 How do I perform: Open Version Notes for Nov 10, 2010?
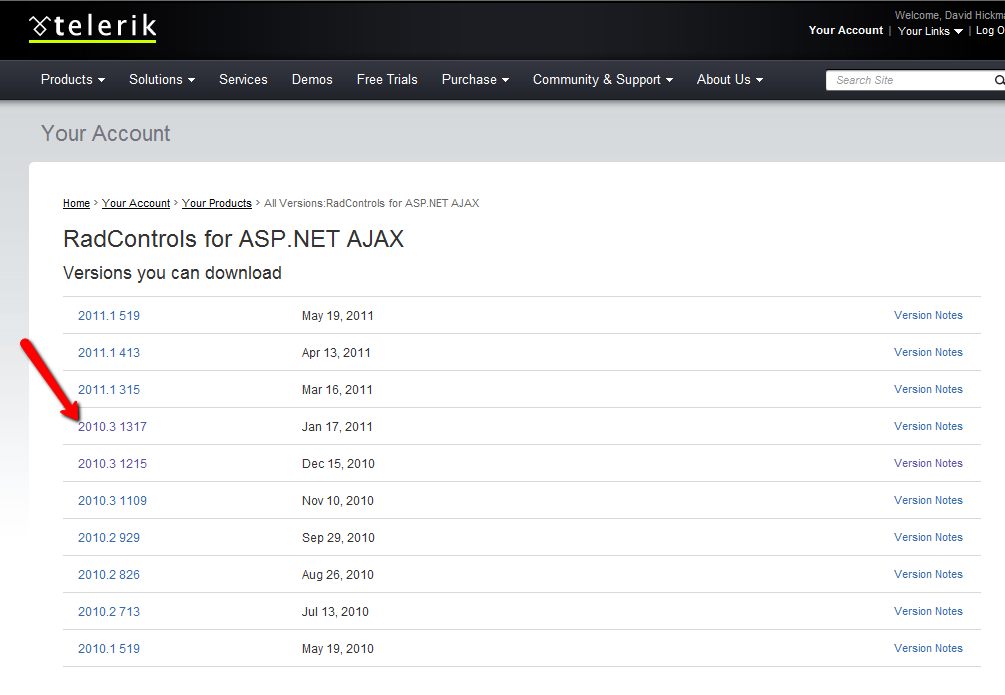click(928, 500)
